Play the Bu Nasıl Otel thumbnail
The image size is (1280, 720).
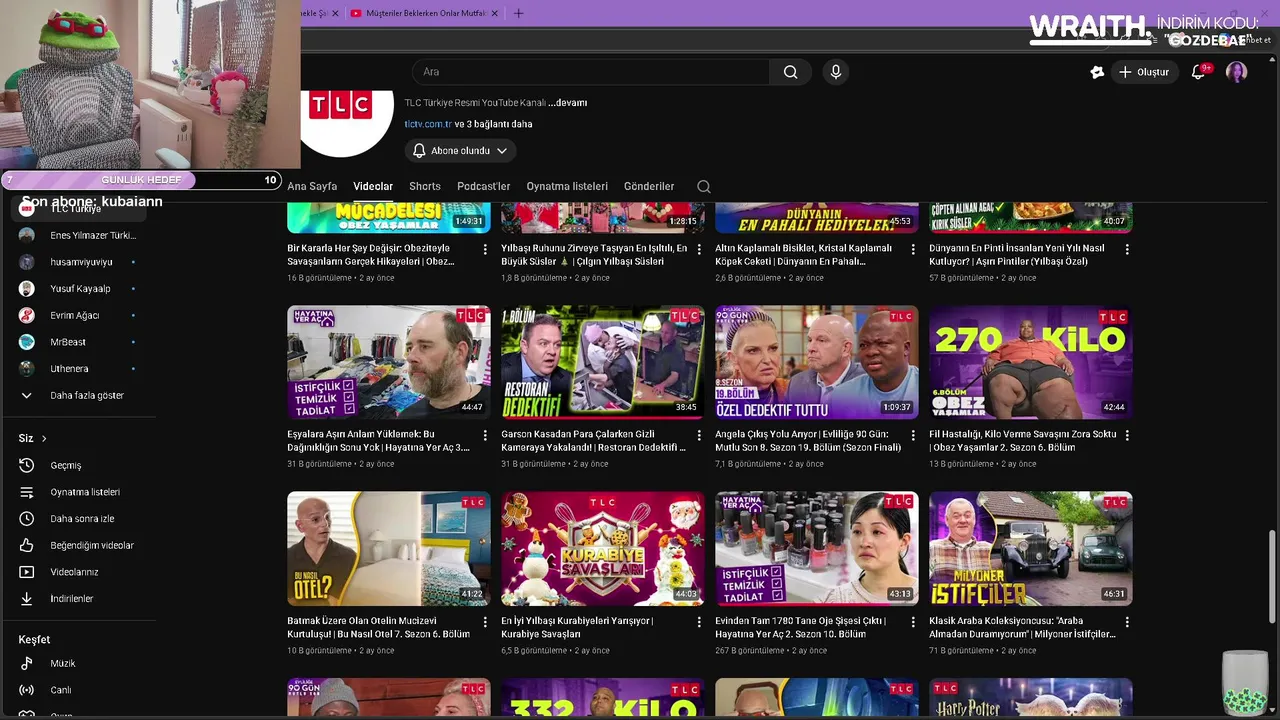[389, 548]
